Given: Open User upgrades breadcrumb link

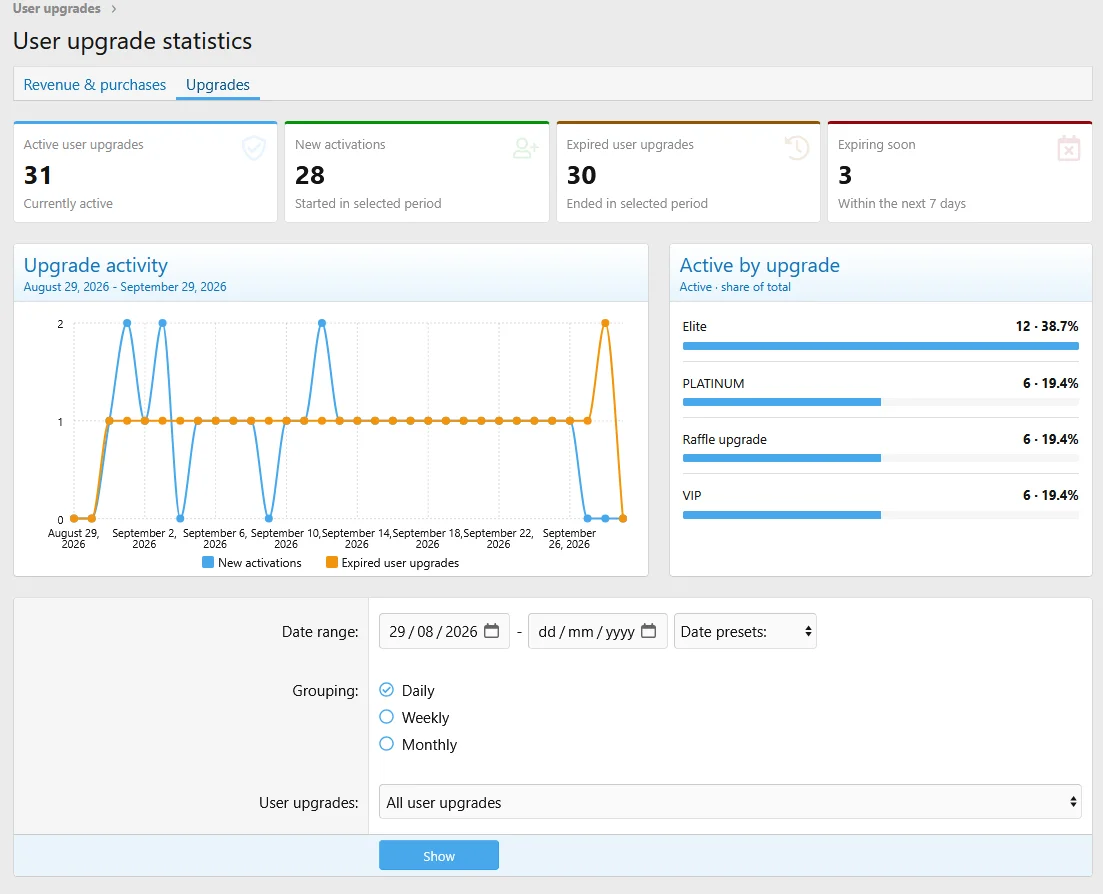Looking at the screenshot, I should pyautogui.click(x=57, y=8).
